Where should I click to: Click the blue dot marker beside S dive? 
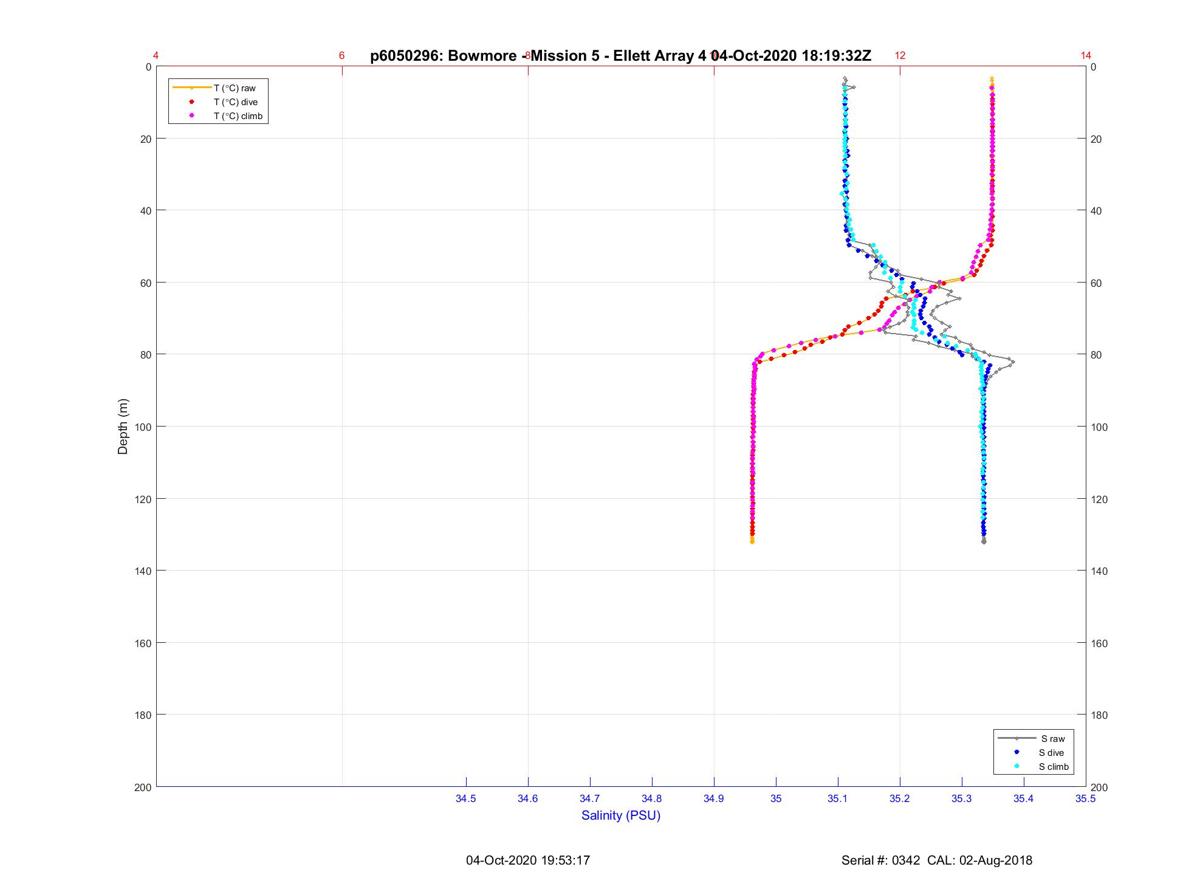pos(1017,752)
